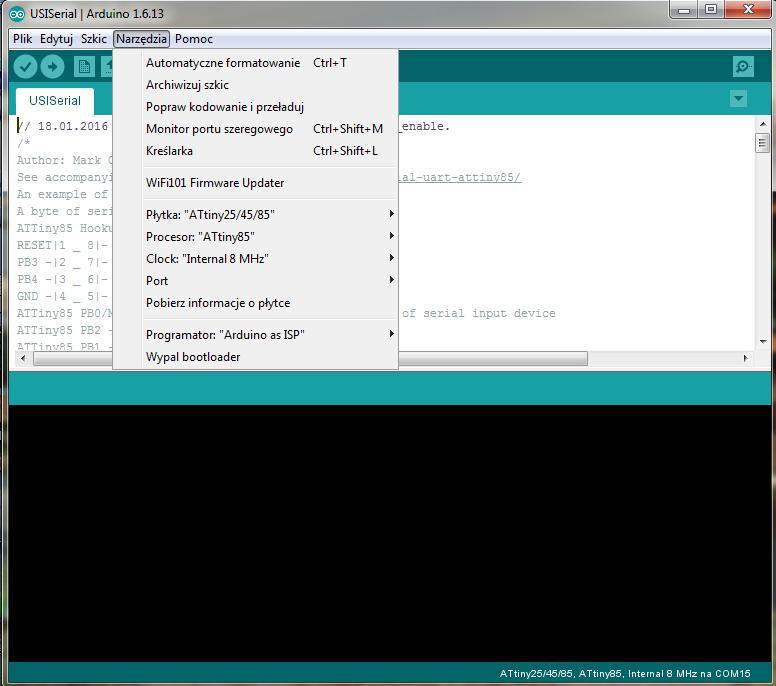This screenshot has width=776, height=686.
Task: Open the Plik menu
Action: click(x=22, y=39)
